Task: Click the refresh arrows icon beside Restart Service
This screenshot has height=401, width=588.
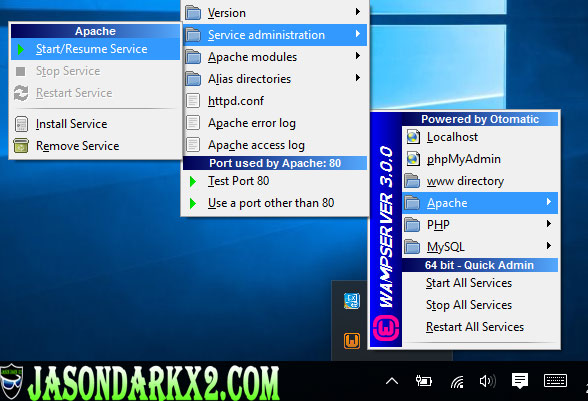Action: [x=21, y=93]
